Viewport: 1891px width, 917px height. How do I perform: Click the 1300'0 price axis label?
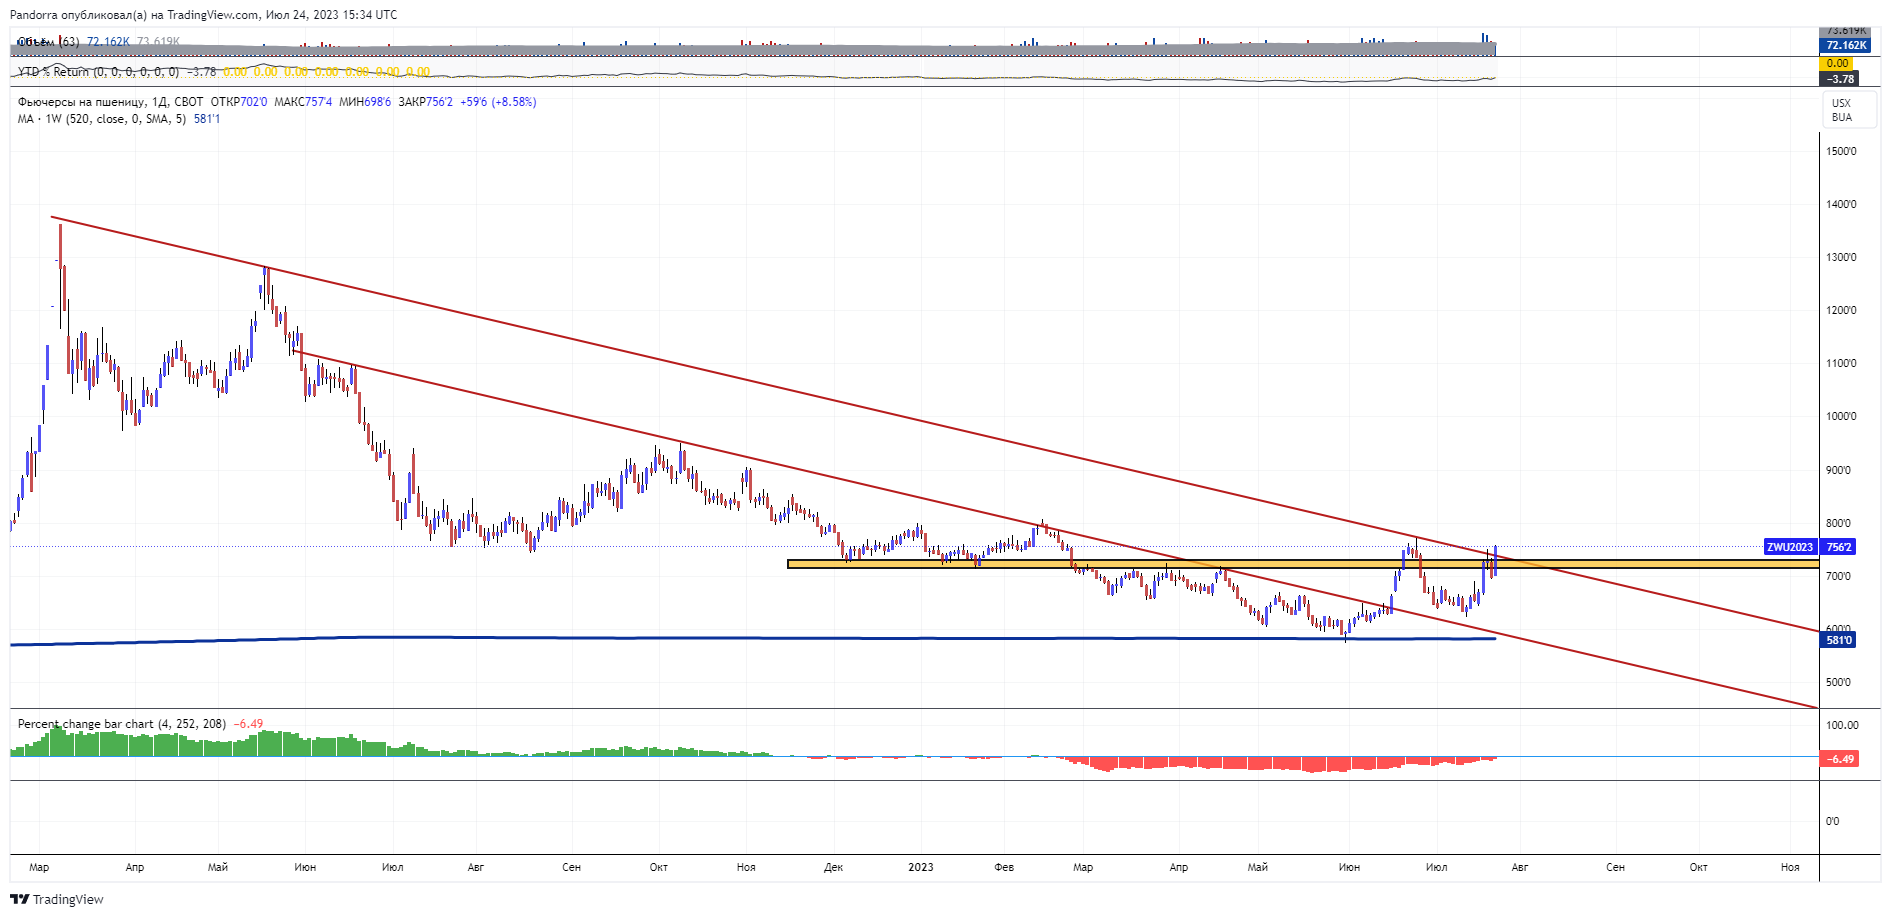[x=1841, y=257]
